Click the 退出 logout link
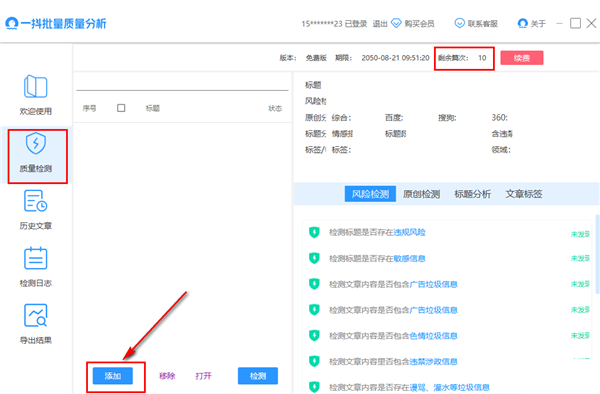Screen dimensions: 600x394 coord(380,24)
